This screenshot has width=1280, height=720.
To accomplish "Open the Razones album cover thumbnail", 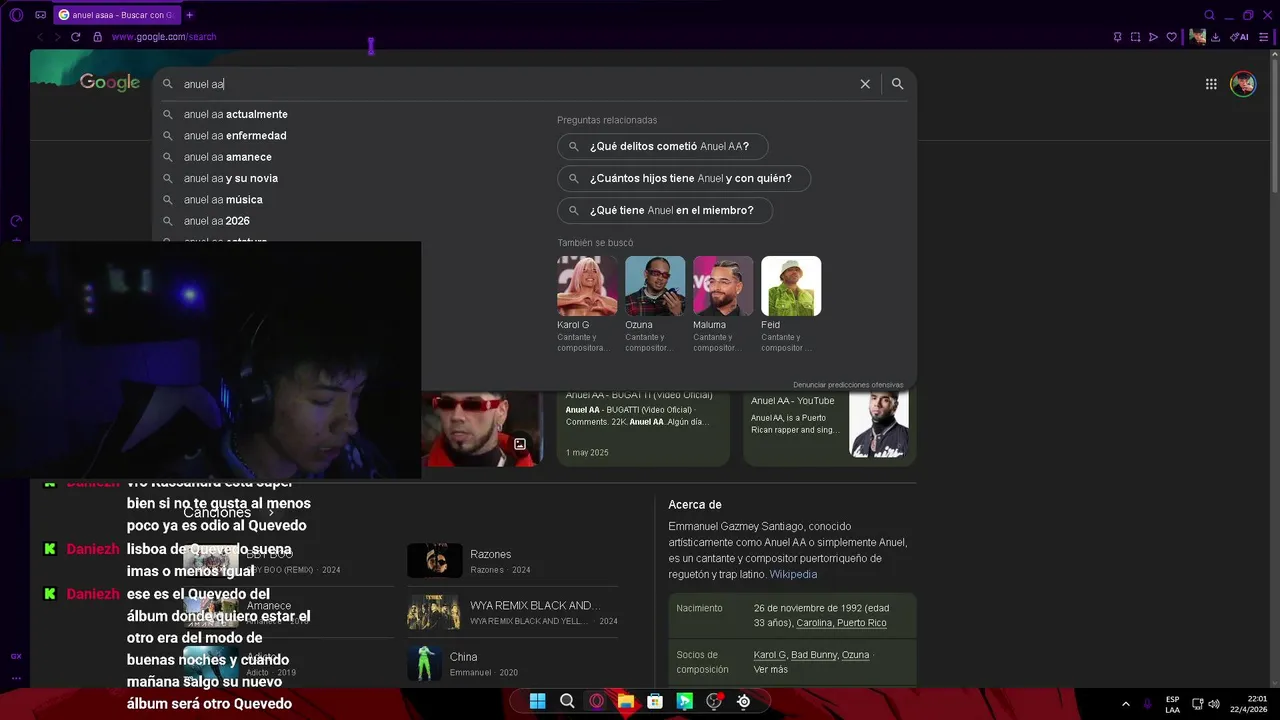I will [x=434, y=561].
